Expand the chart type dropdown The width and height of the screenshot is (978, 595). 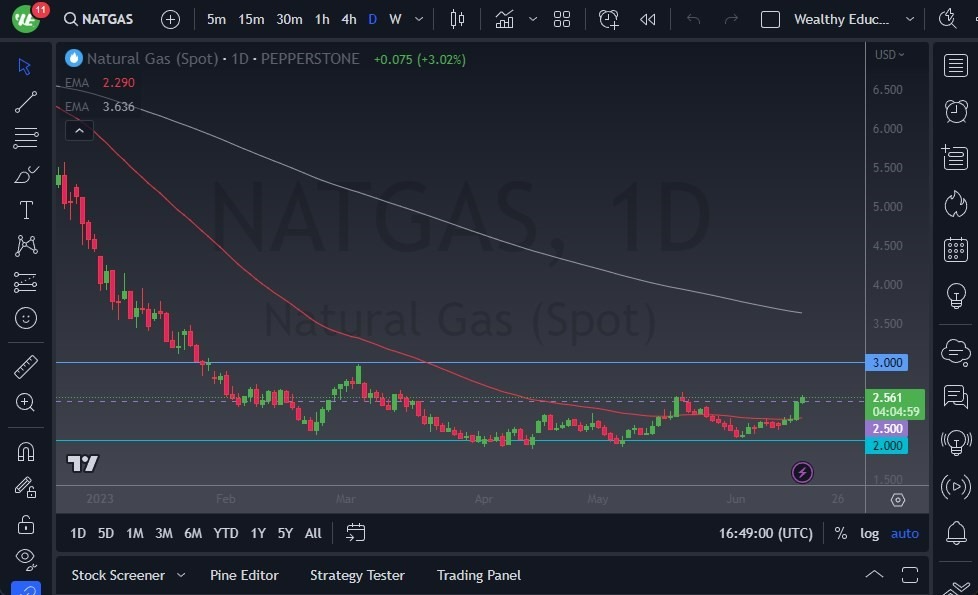533,19
